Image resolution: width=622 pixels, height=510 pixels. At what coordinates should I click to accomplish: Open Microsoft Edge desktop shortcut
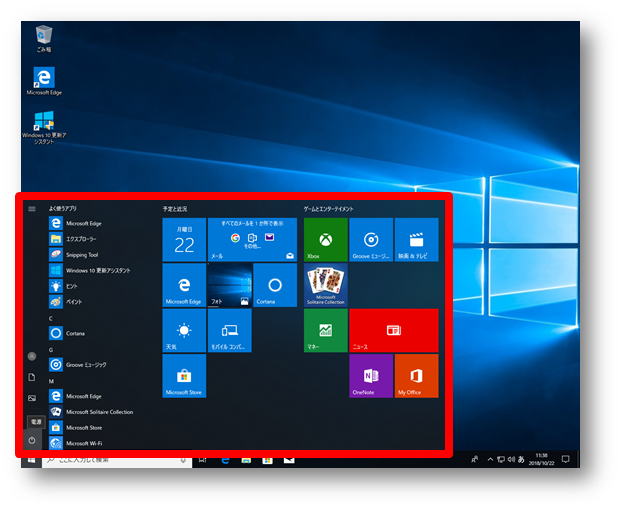(x=44, y=81)
